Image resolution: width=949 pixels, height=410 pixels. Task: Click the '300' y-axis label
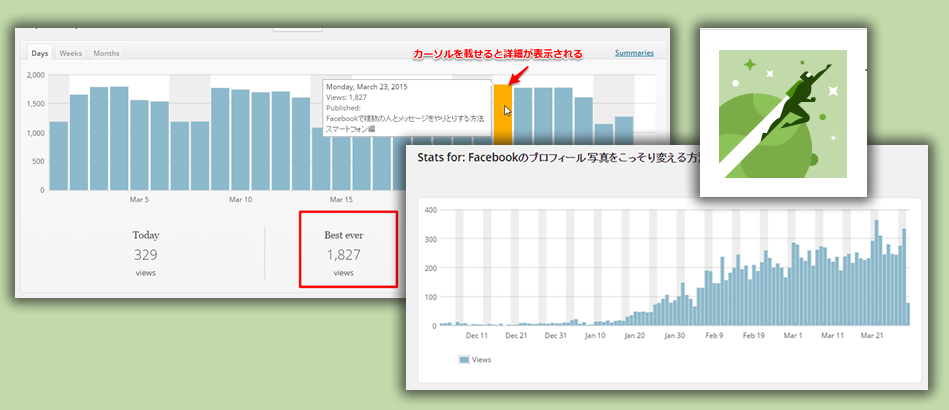429,239
